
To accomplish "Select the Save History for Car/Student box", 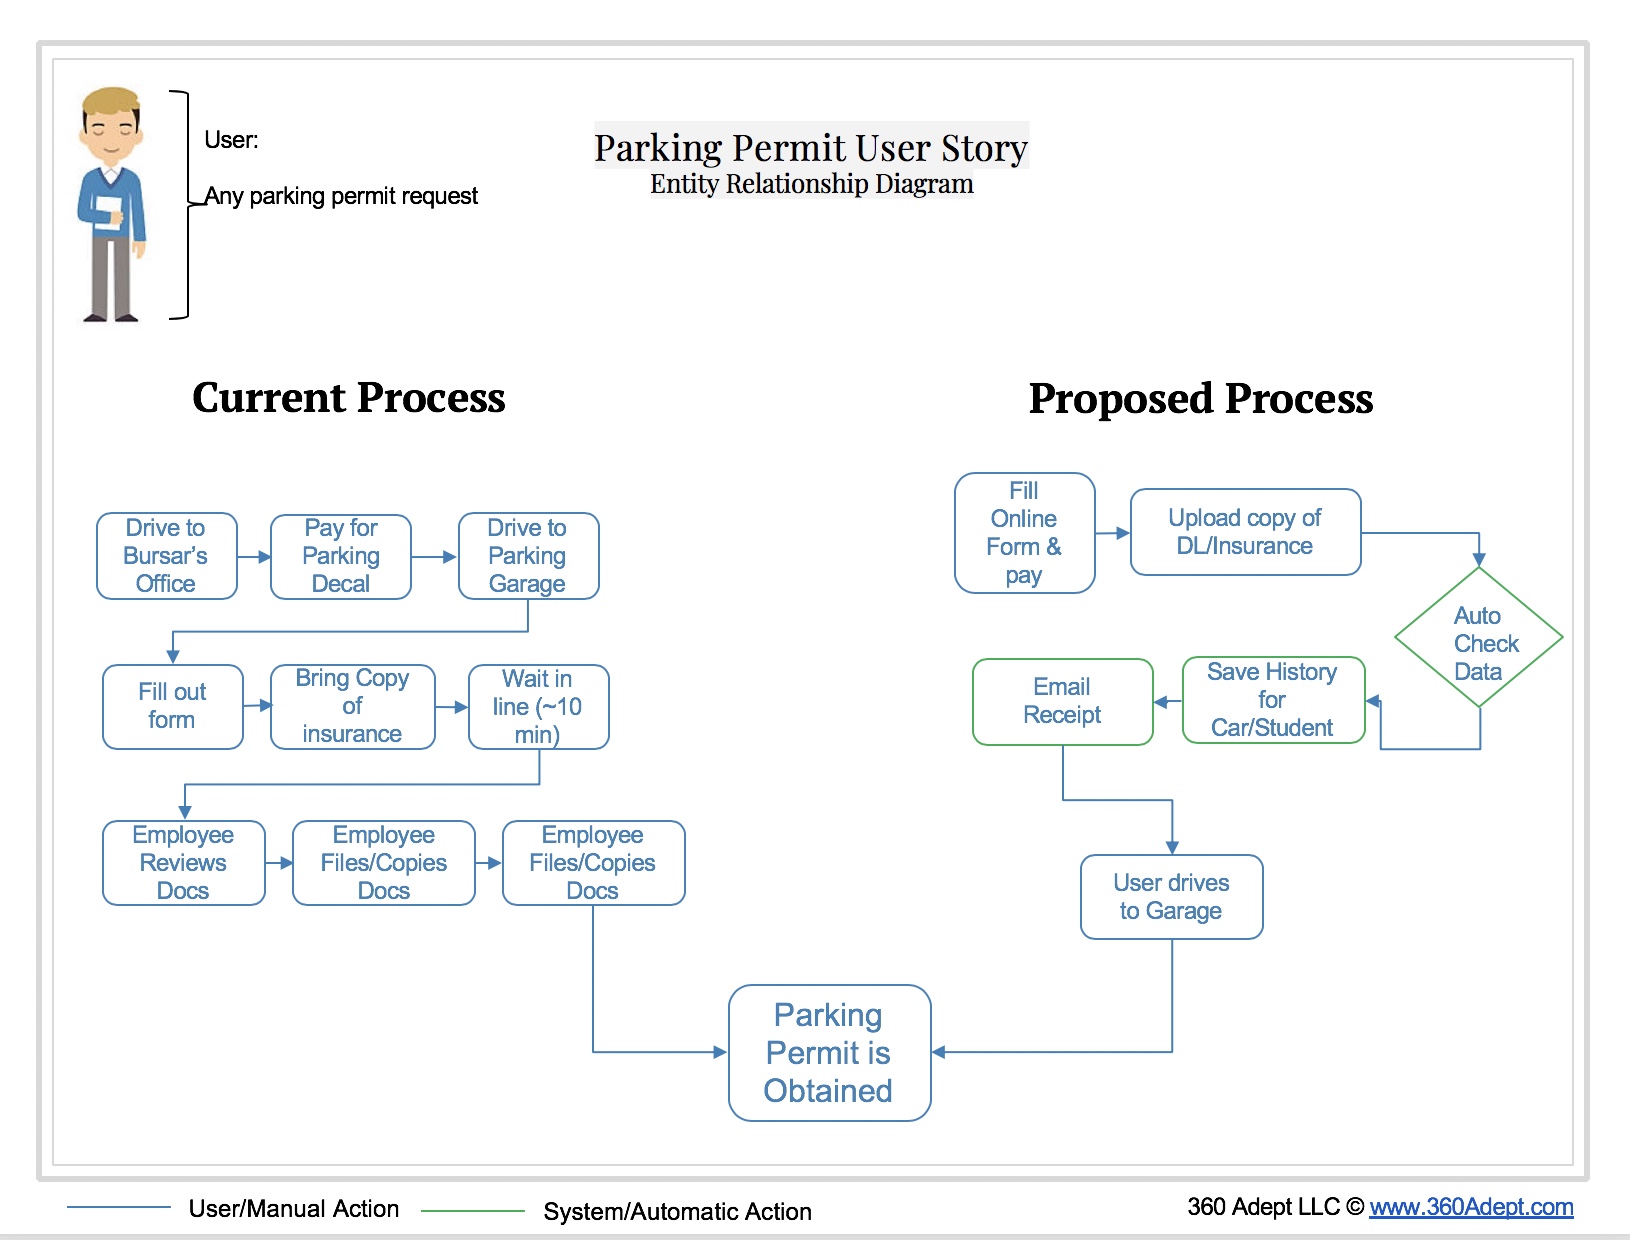I will tap(1272, 700).
